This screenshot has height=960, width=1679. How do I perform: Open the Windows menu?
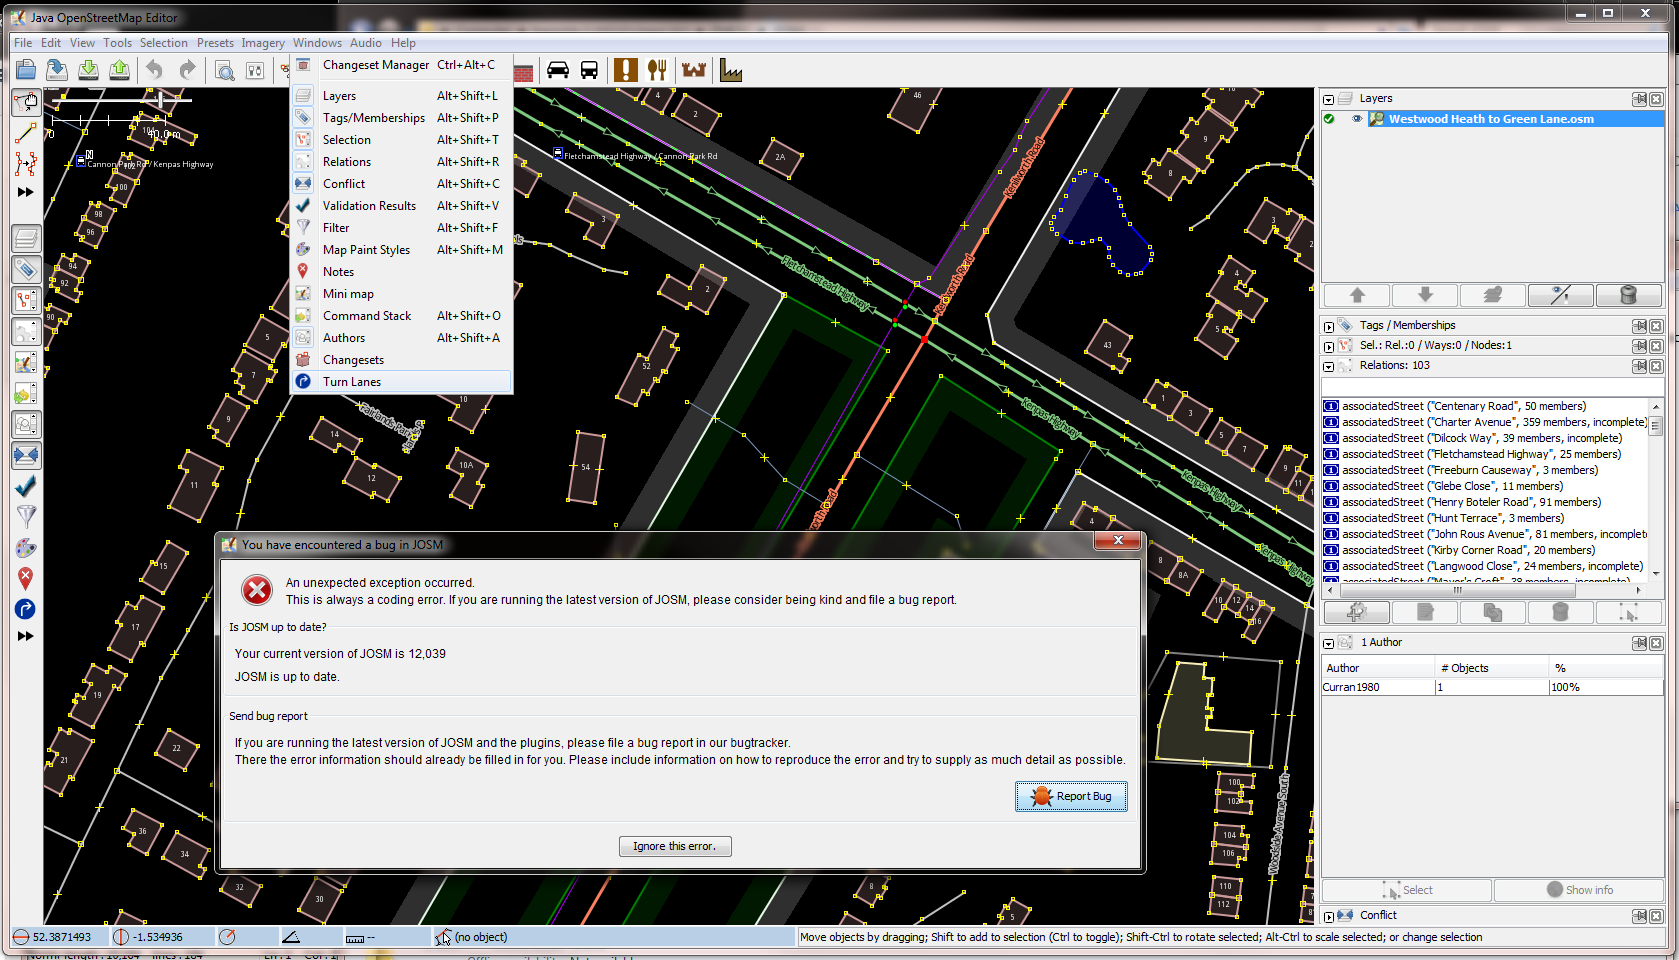click(x=317, y=43)
